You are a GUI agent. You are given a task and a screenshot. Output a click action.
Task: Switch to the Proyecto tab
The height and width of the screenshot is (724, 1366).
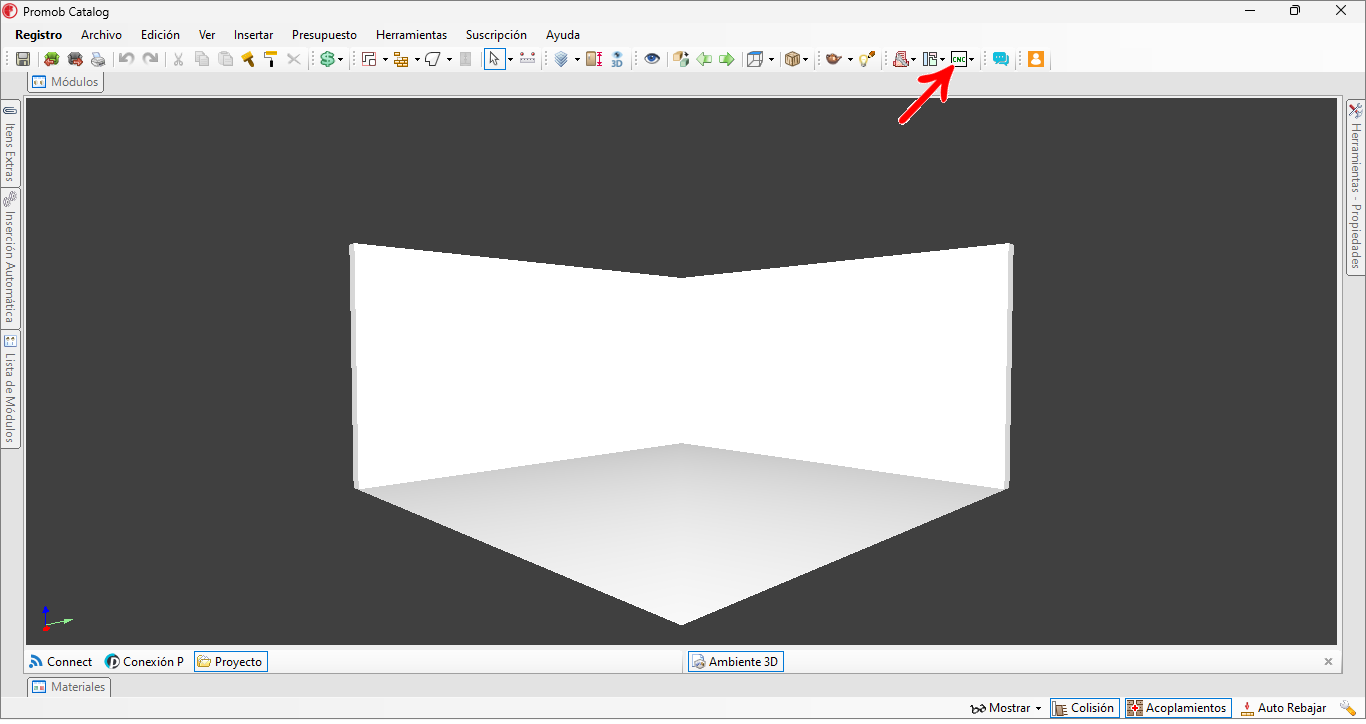(230, 661)
